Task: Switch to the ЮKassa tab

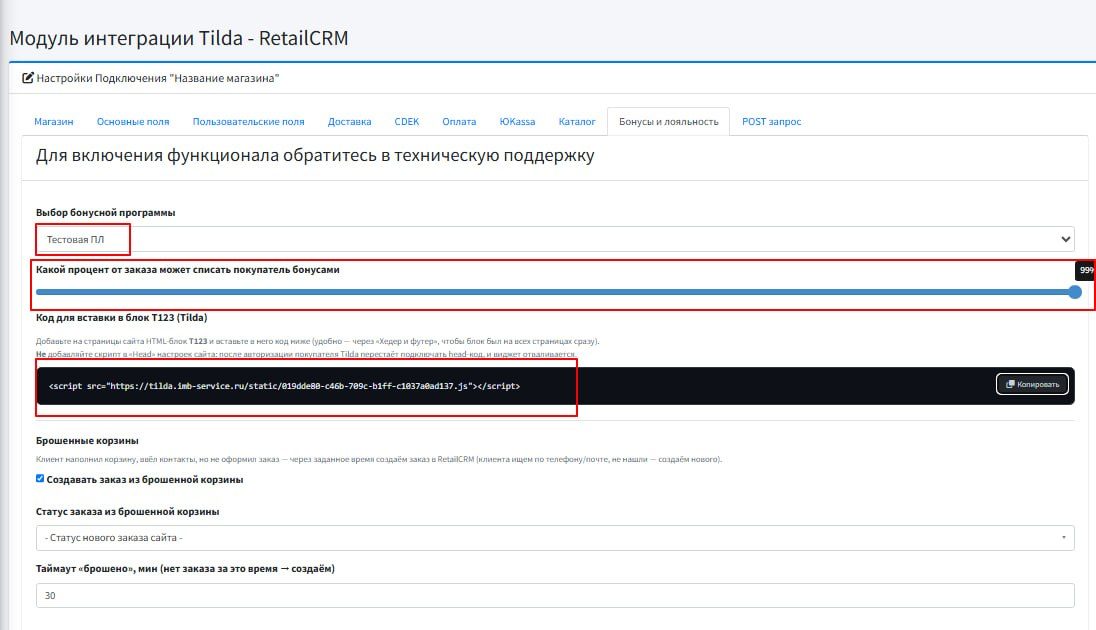Action: tap(517, 122)
